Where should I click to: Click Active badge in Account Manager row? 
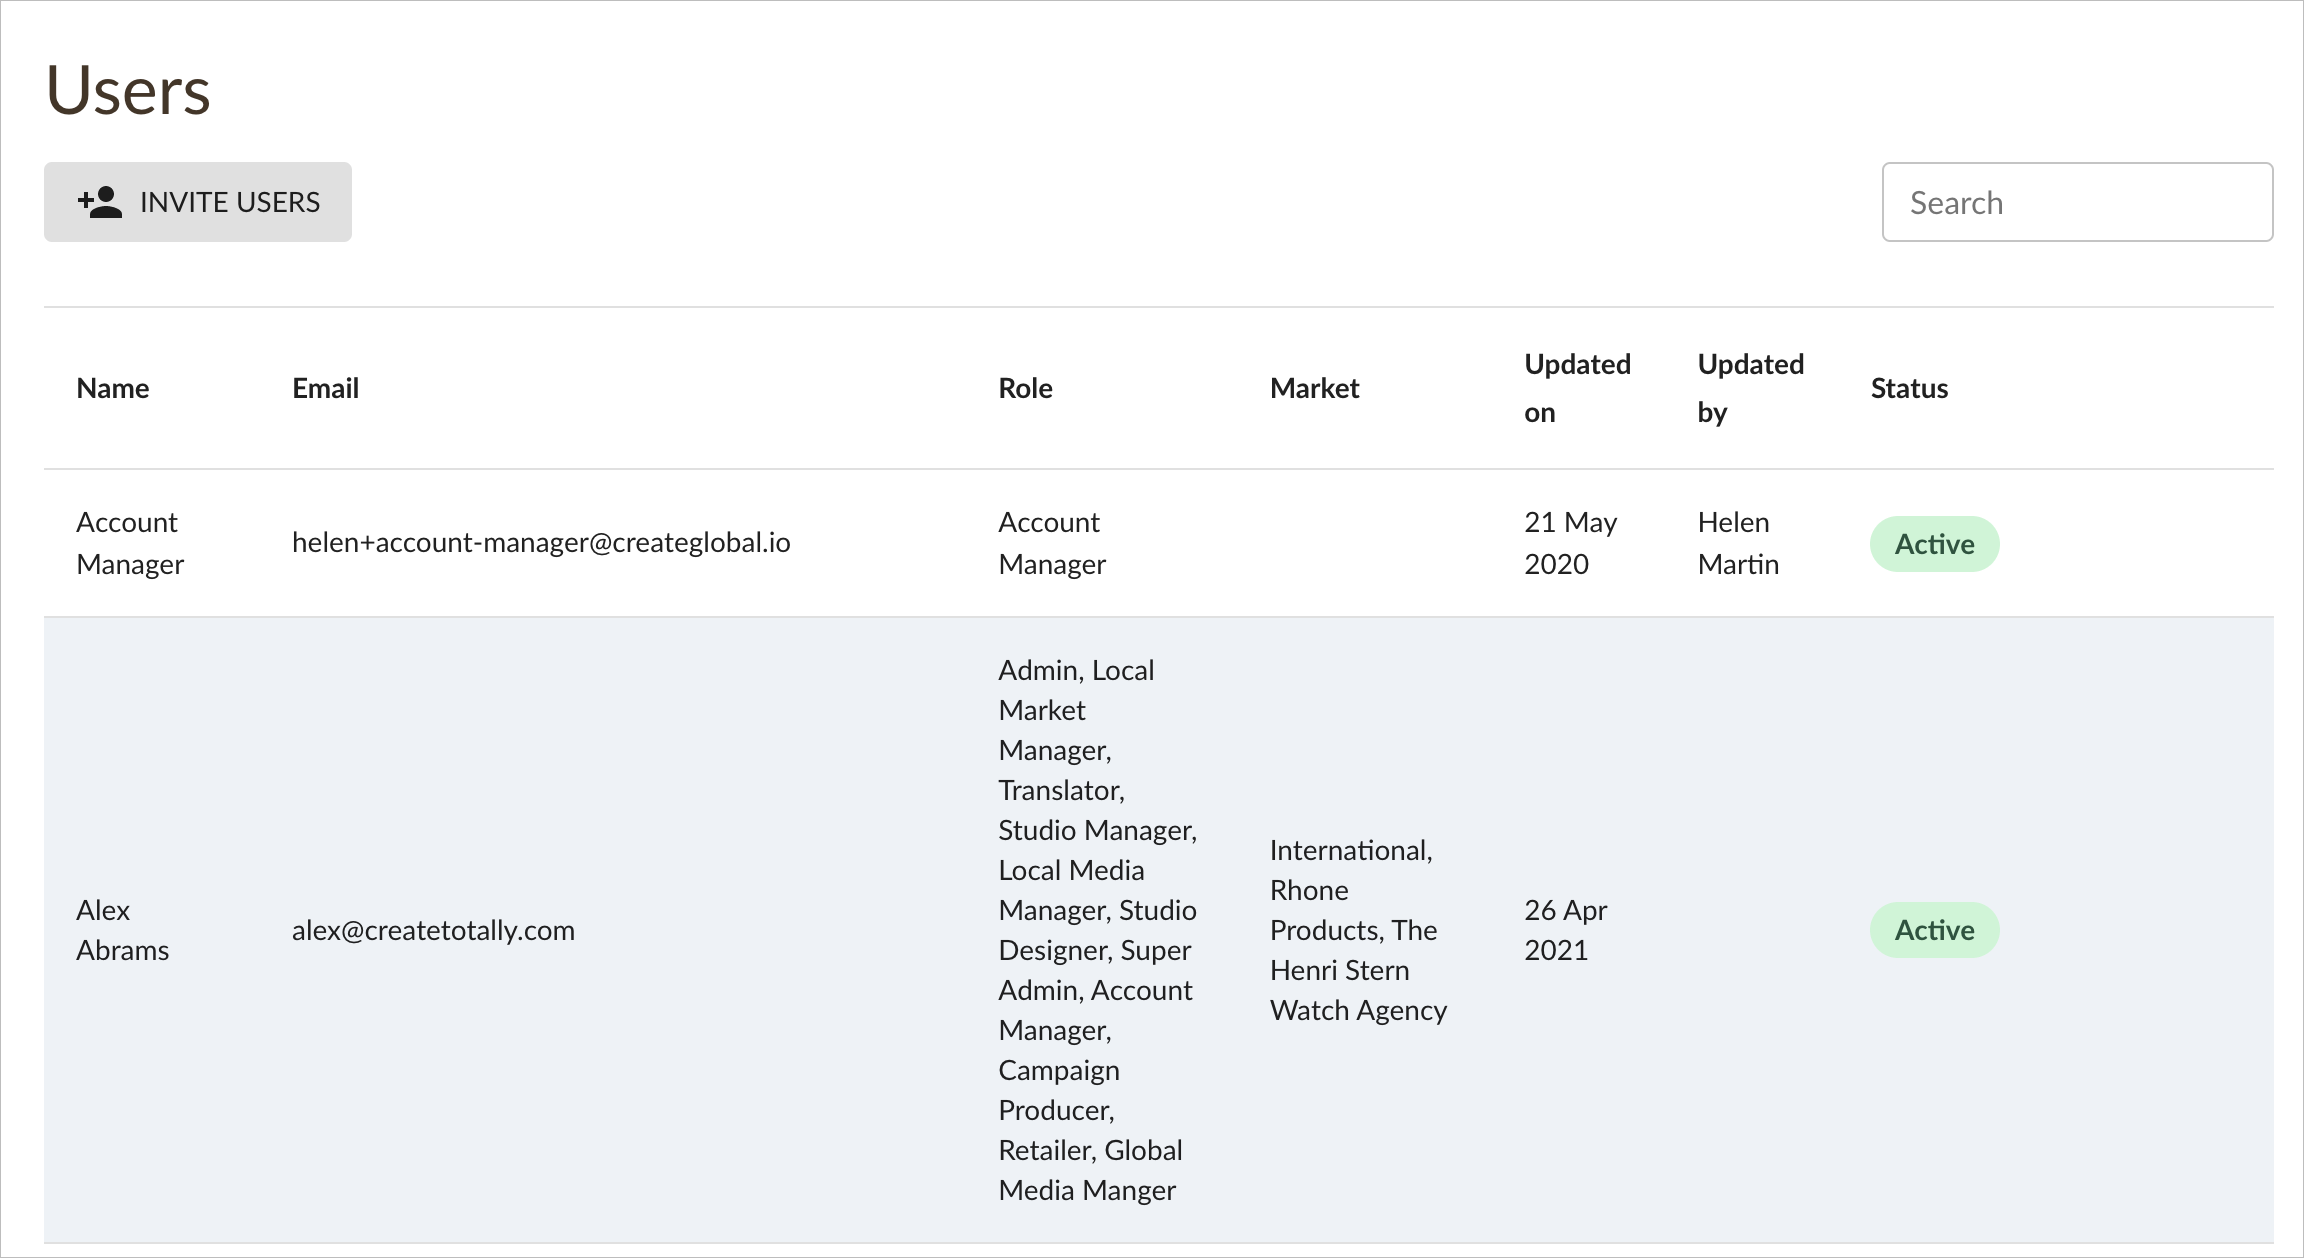coord(1934,544)
